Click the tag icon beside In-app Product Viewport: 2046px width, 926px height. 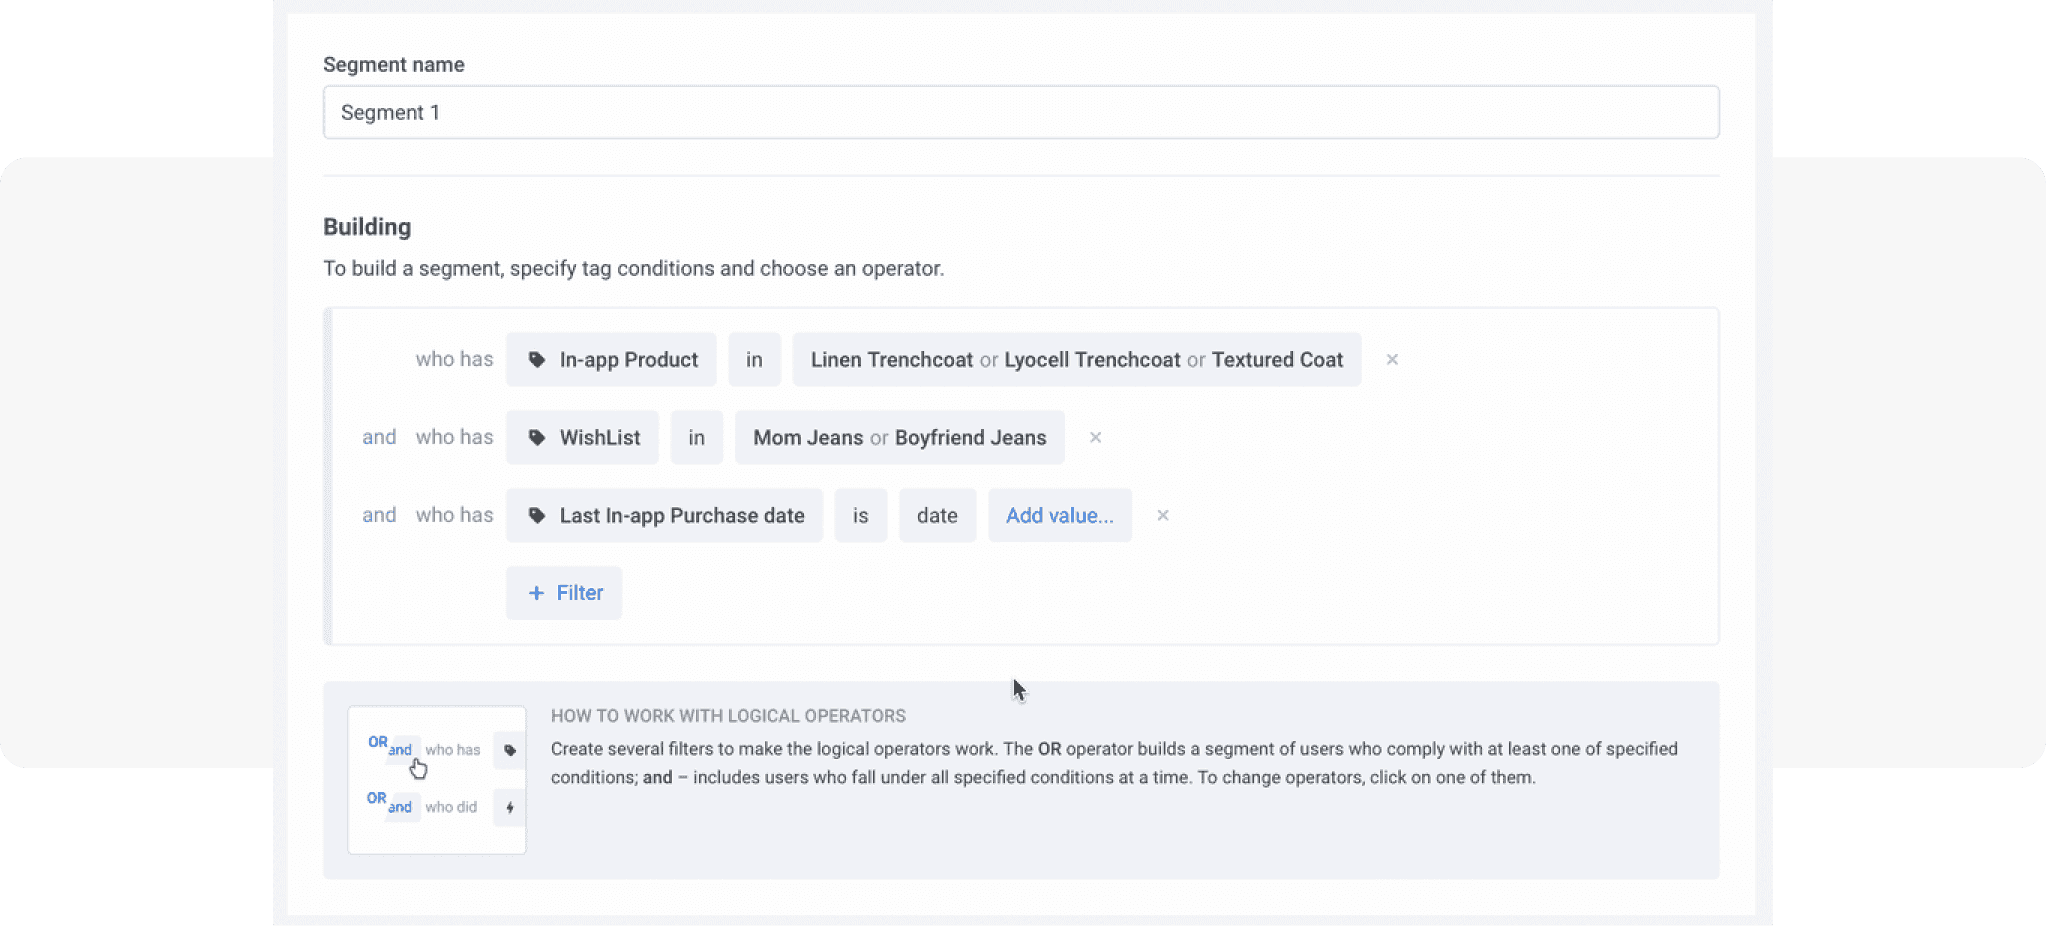pyautogui.click(x=537, y=360)
